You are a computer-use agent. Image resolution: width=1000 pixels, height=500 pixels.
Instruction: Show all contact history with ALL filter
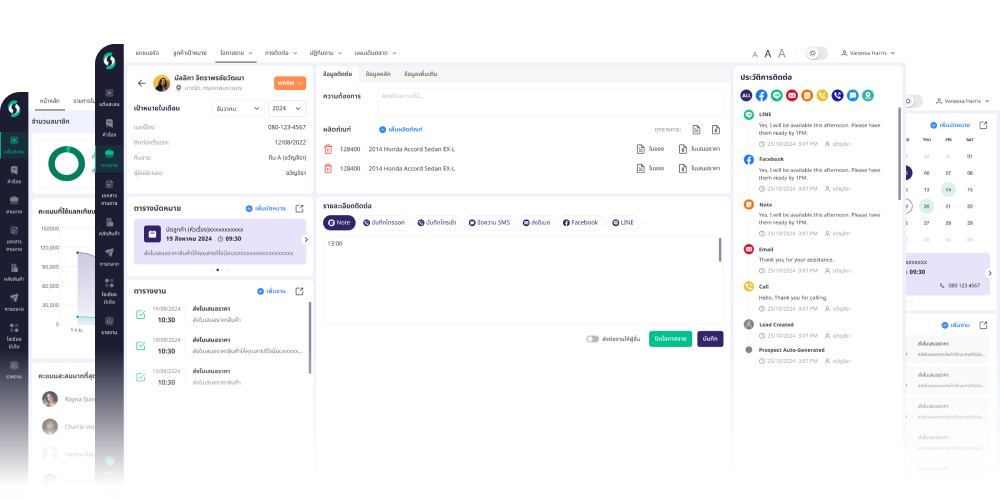(746, 95)
